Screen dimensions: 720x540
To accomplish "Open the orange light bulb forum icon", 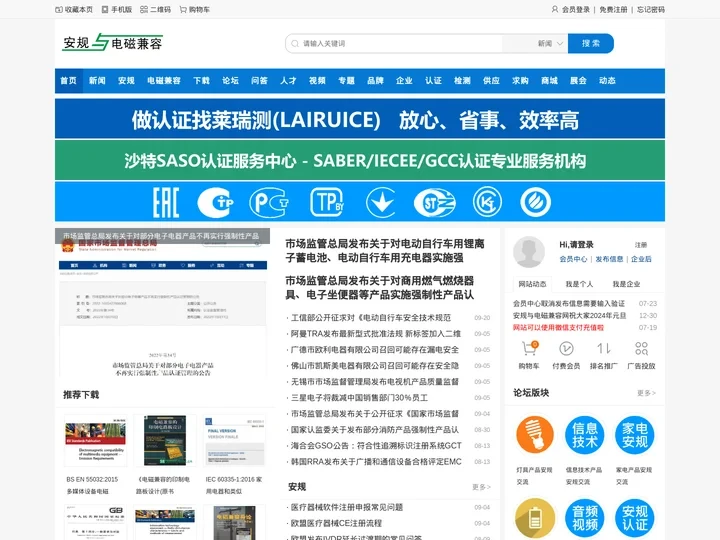I will [x=534, y=435].
